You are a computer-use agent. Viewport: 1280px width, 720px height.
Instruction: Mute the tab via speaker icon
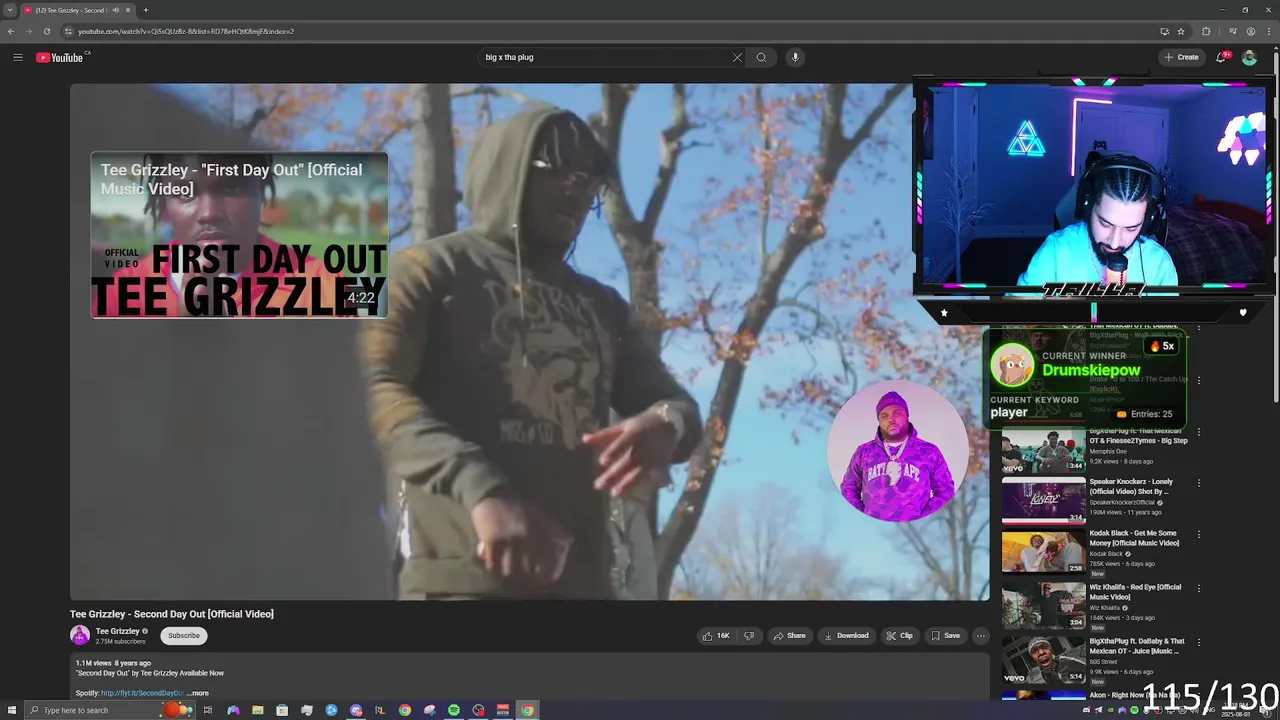116,10
